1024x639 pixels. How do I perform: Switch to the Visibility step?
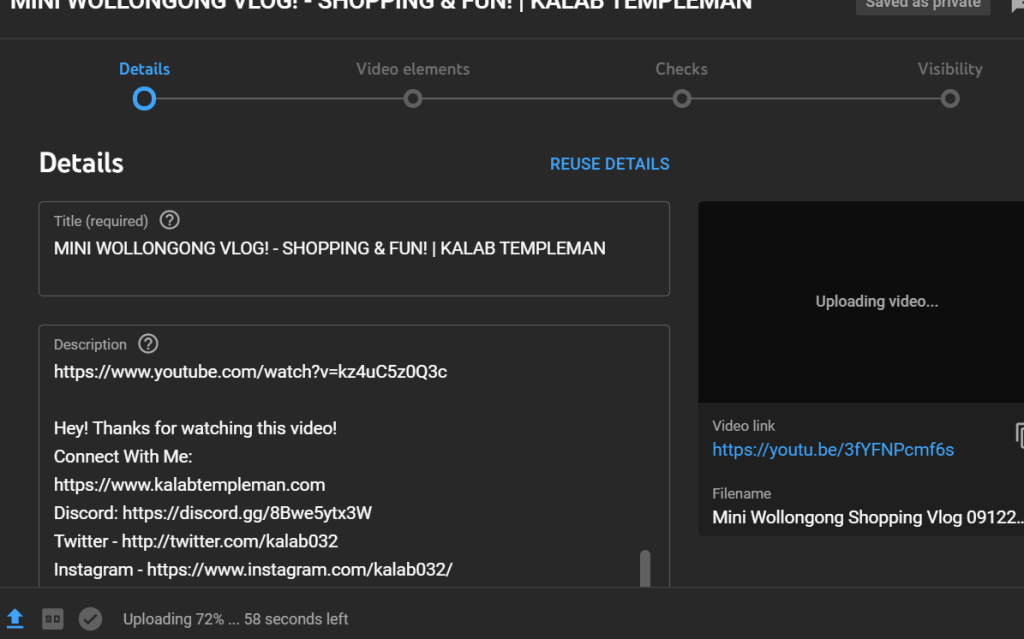click(949, 99)
